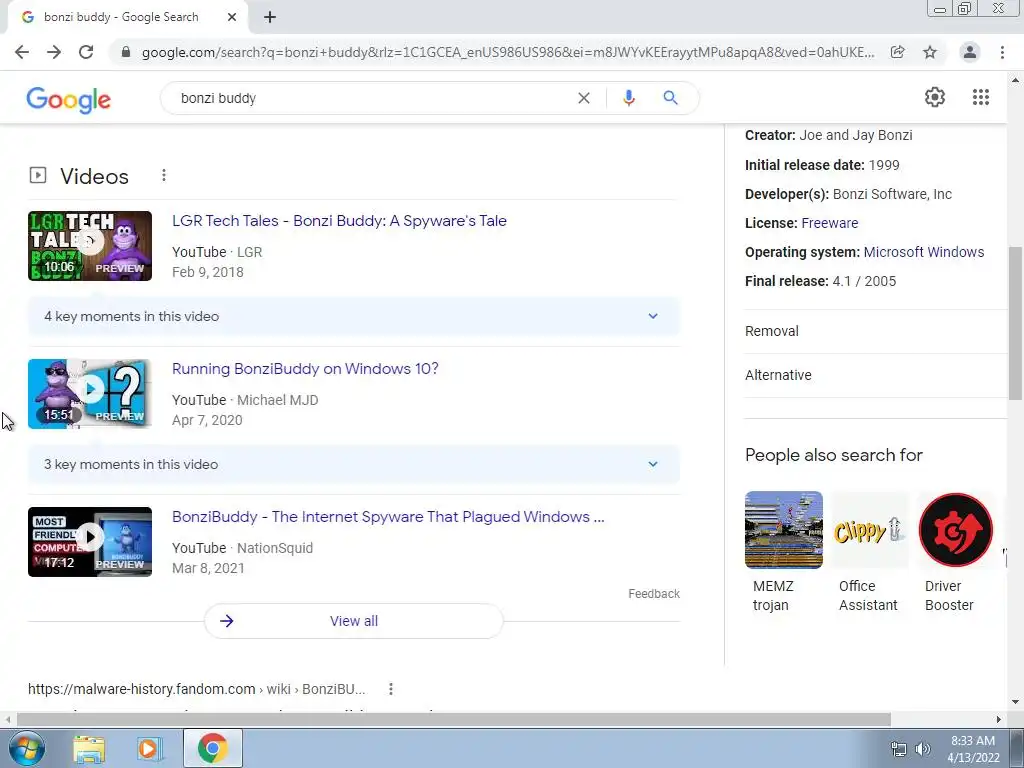
Task: Open the Freeware license link
Action: (829, 223)
